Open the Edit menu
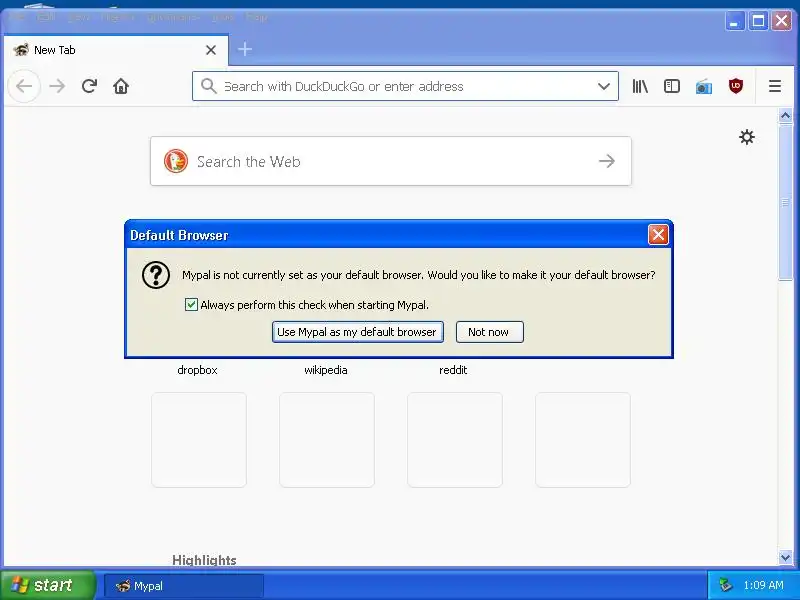The height and width of the screenshot is (600, 800). (46, 17)
